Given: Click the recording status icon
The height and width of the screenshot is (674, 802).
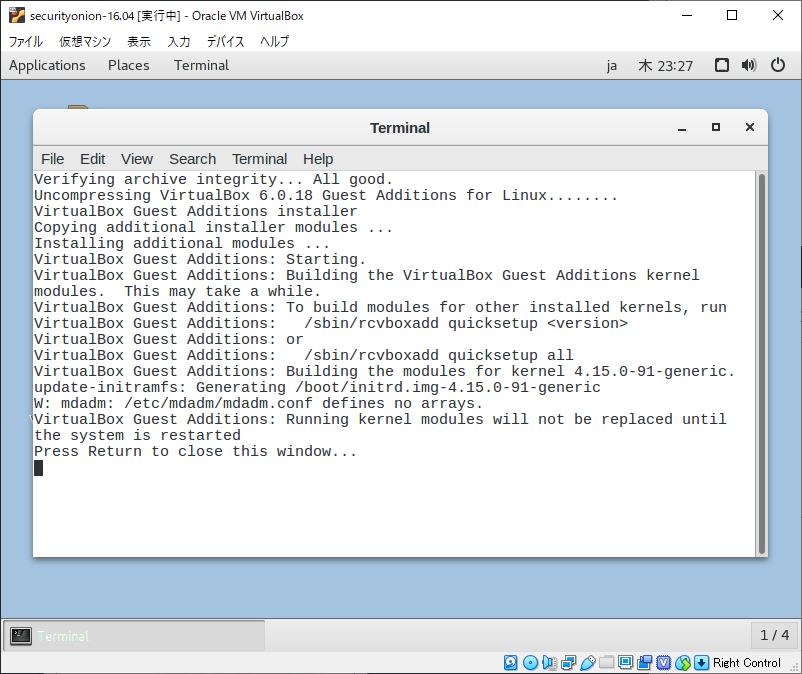Looking at the screenshot, I should point(644,663).
